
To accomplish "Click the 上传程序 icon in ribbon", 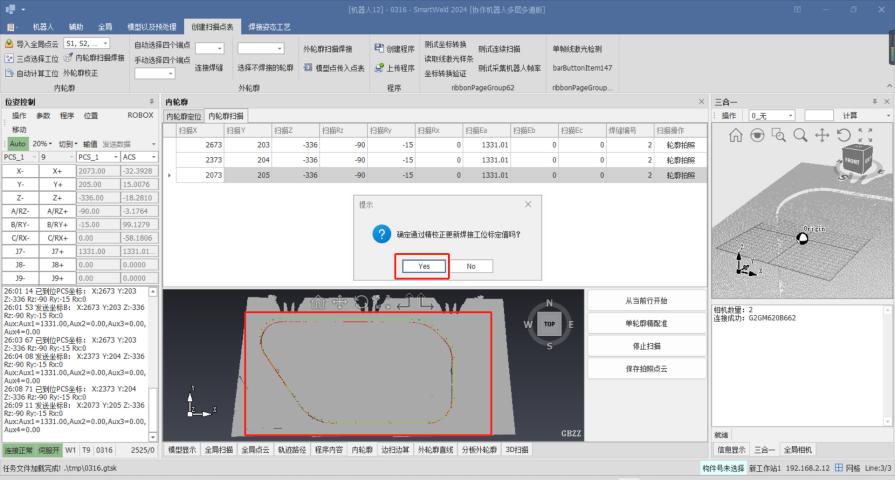I will click(x=379, y=69).
